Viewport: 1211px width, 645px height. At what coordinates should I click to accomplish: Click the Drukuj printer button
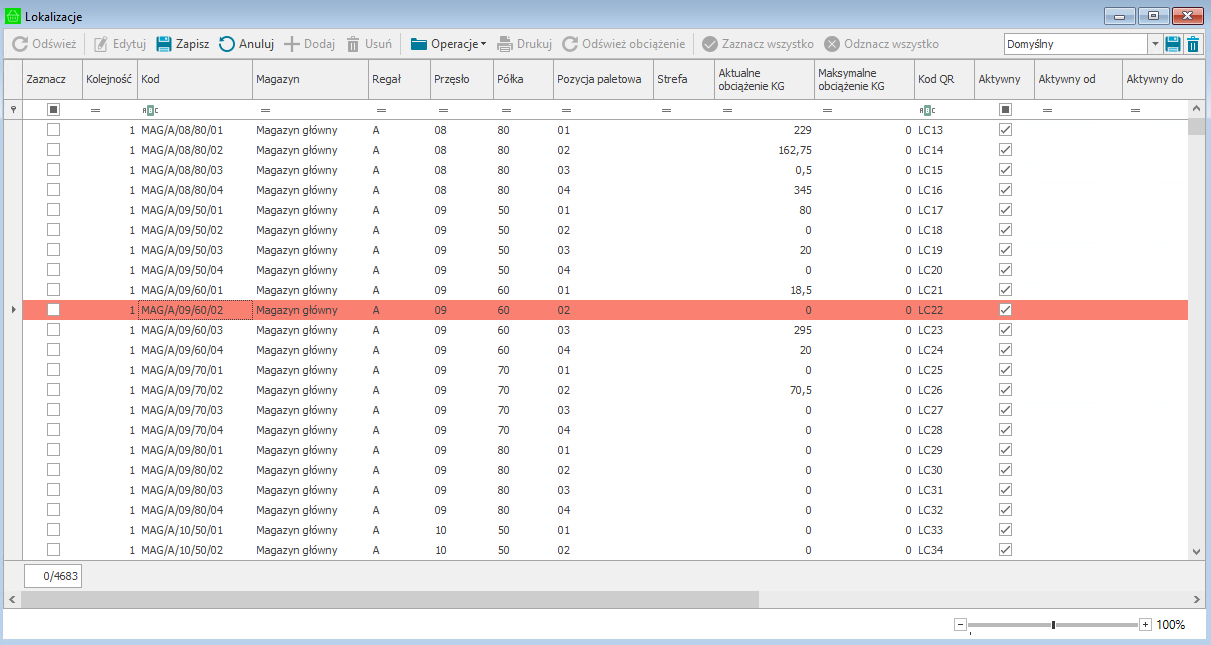tap(524, 44)
